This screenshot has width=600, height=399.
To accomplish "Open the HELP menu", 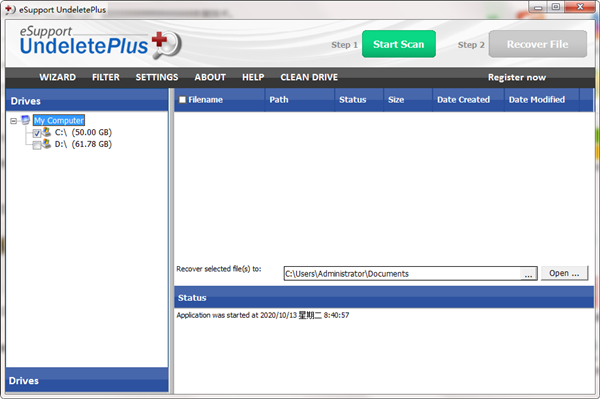I will coord(253,77).
